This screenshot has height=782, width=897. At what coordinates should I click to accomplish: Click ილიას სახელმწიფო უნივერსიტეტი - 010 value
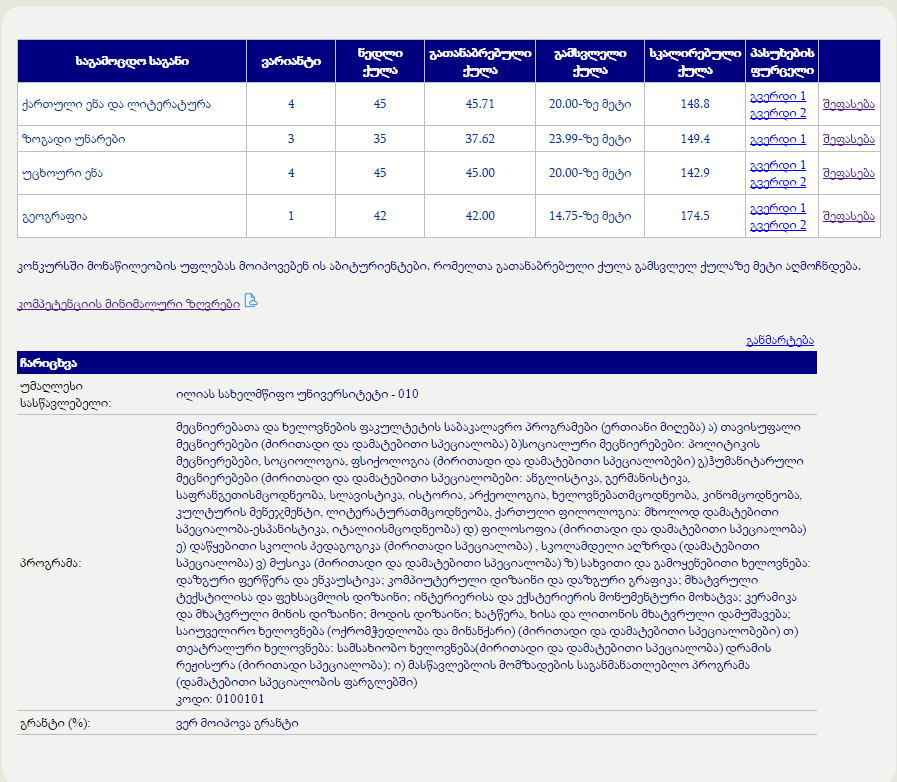(x=297, y=394)
